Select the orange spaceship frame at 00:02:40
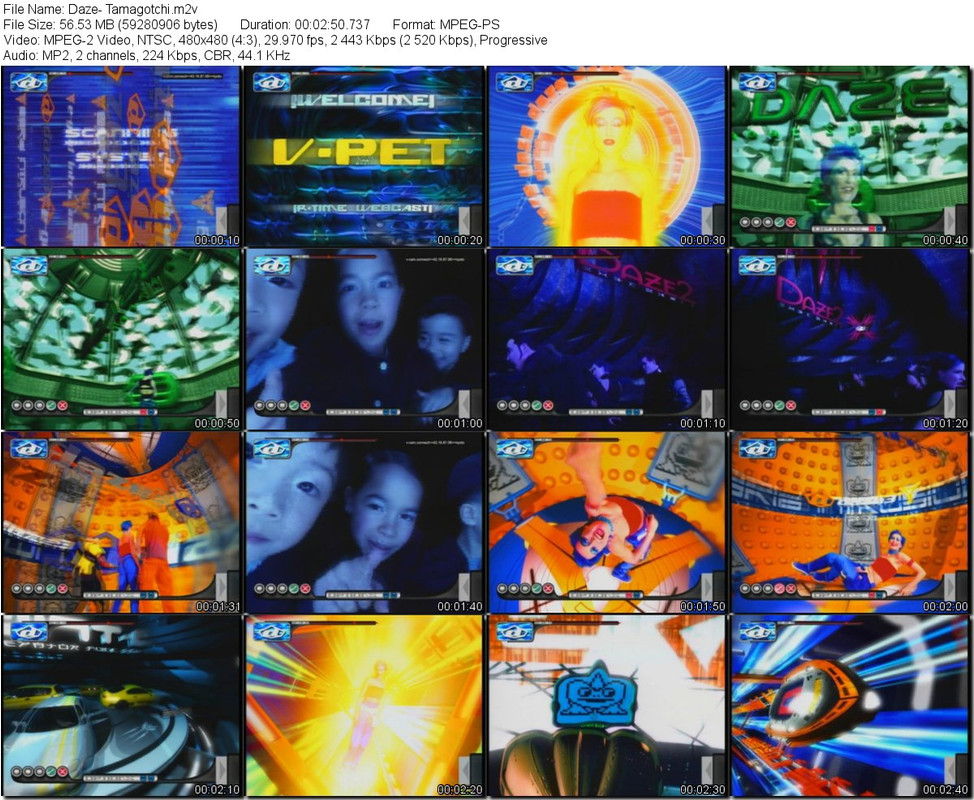Image resolution: width=974 pixels, height=800 pixels. [x=850, y=706]
